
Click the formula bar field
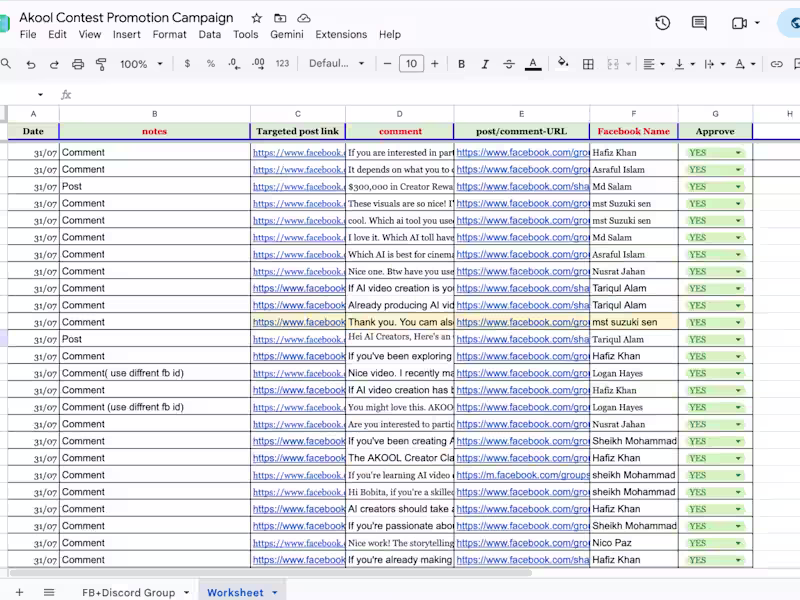click(434, 95)
